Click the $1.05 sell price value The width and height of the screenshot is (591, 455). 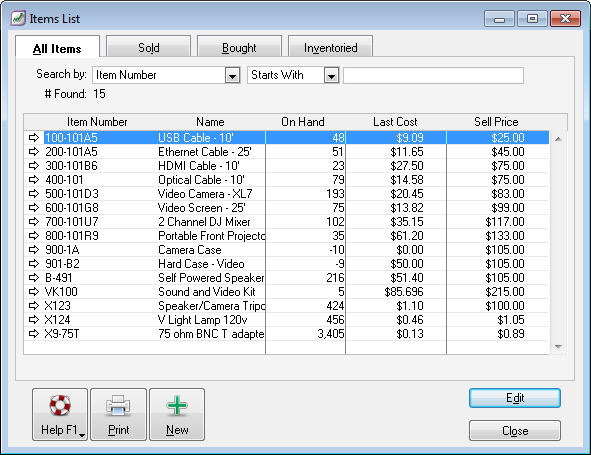pos(511,320)
